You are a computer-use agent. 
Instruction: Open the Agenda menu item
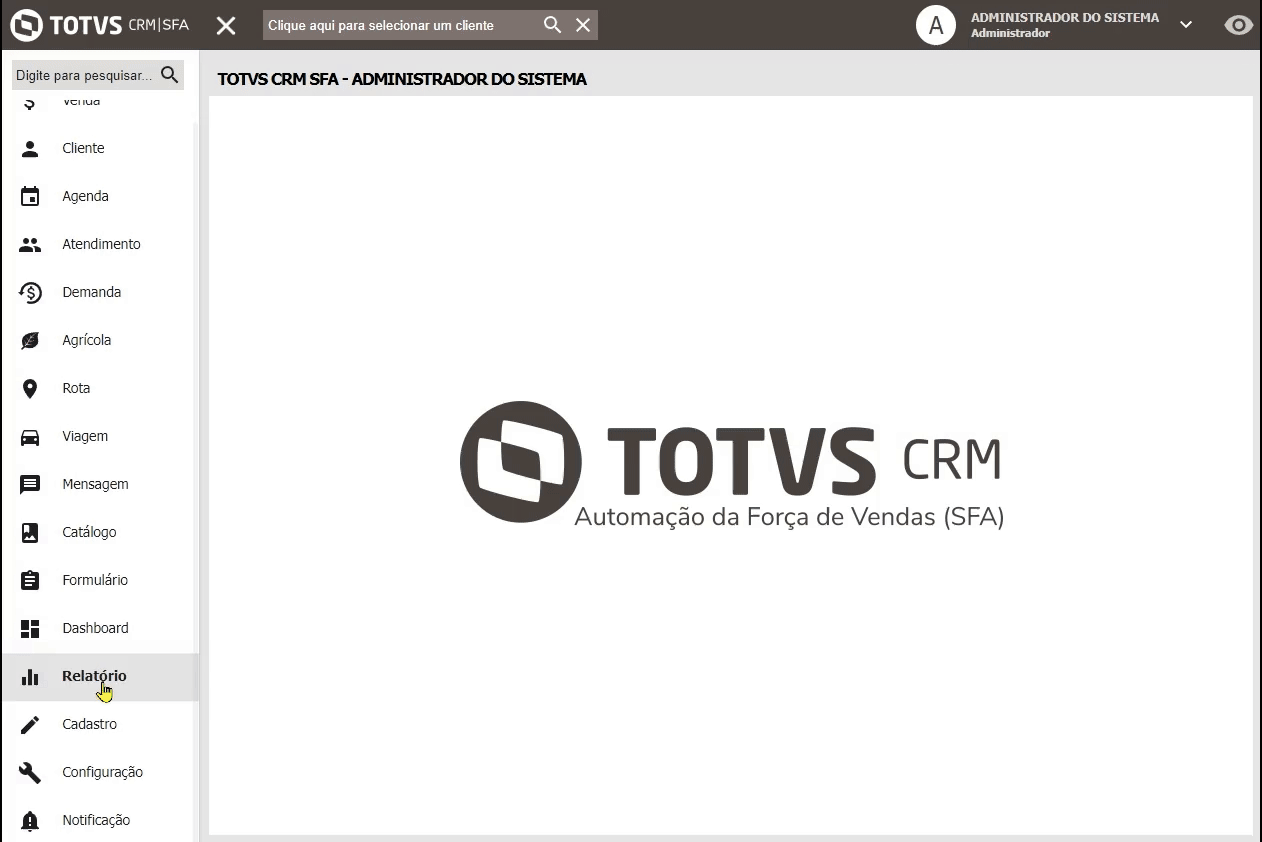click(100, 196)
